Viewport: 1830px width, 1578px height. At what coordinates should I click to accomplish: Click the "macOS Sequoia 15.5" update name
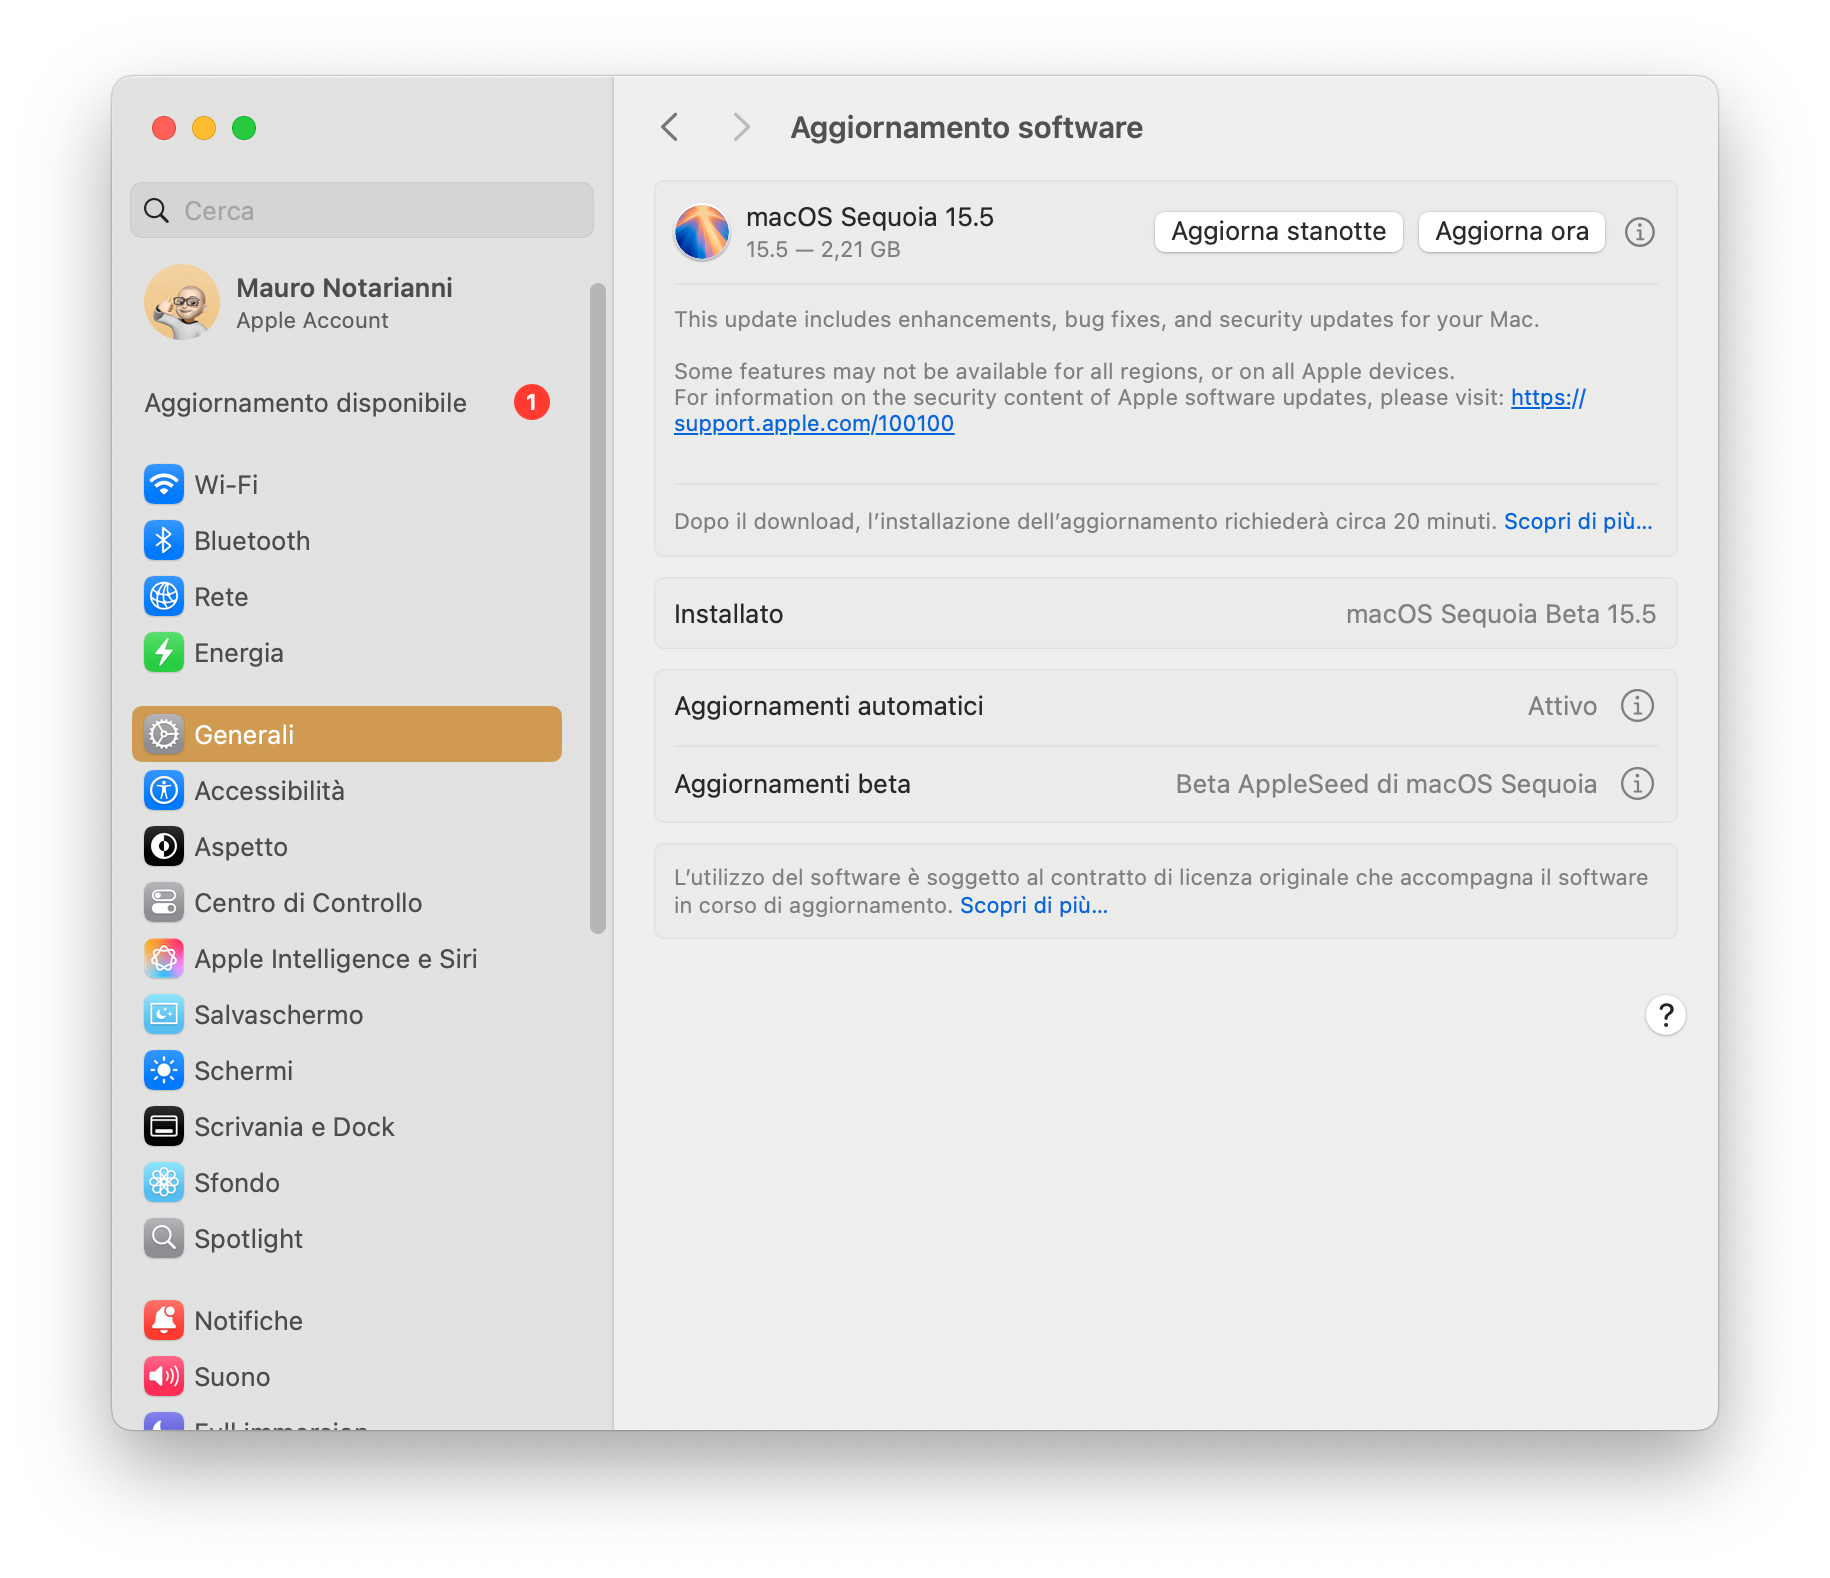(x=870, y=217)
